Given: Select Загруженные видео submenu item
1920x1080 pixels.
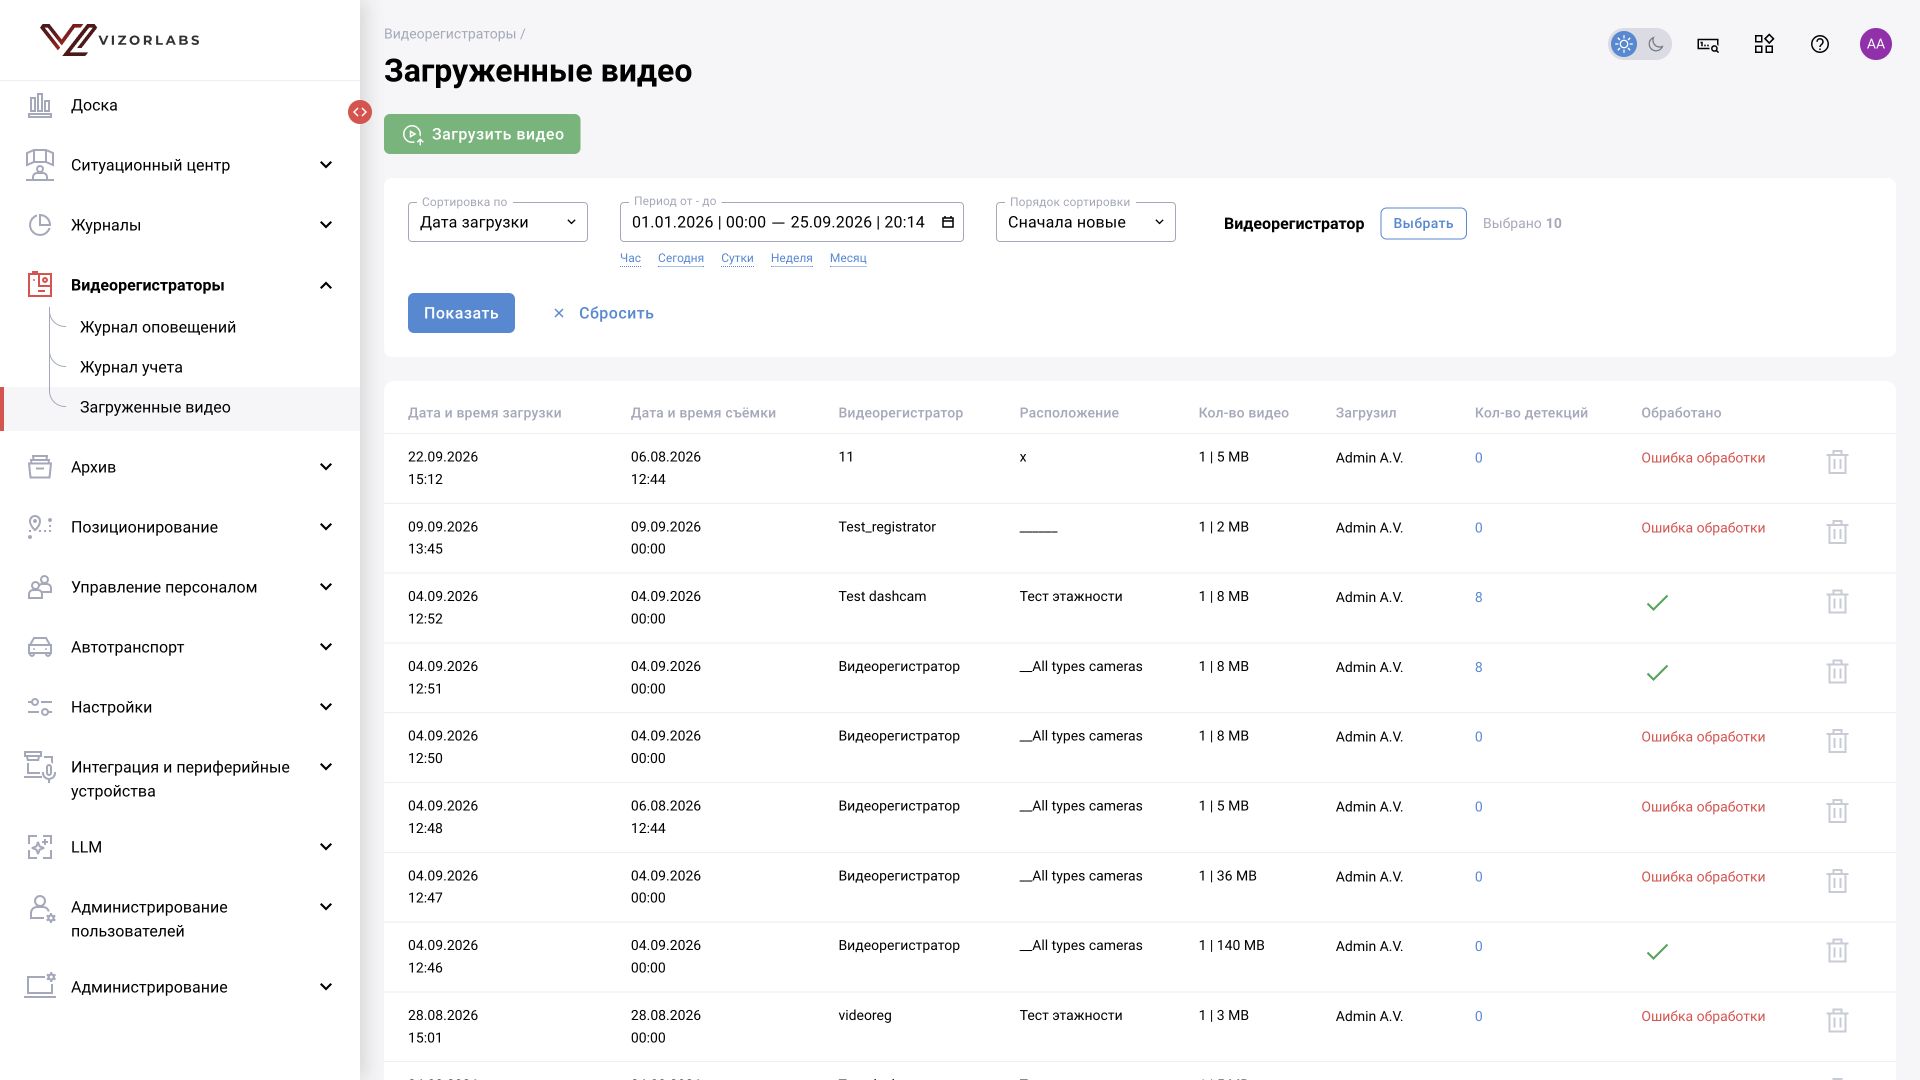Looking at the screenshot, I should click(x=155, y=407).
